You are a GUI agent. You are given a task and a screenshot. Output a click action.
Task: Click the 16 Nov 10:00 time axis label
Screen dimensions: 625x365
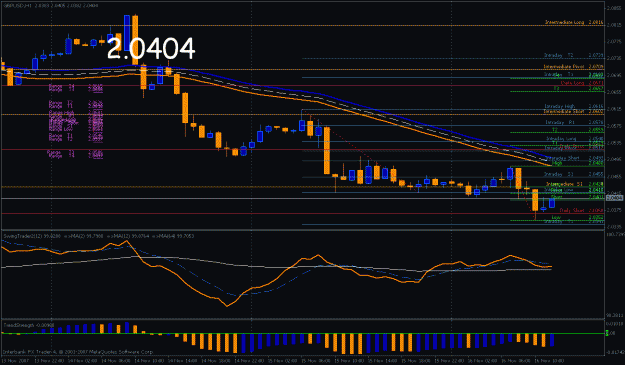[x=549, y=361]
